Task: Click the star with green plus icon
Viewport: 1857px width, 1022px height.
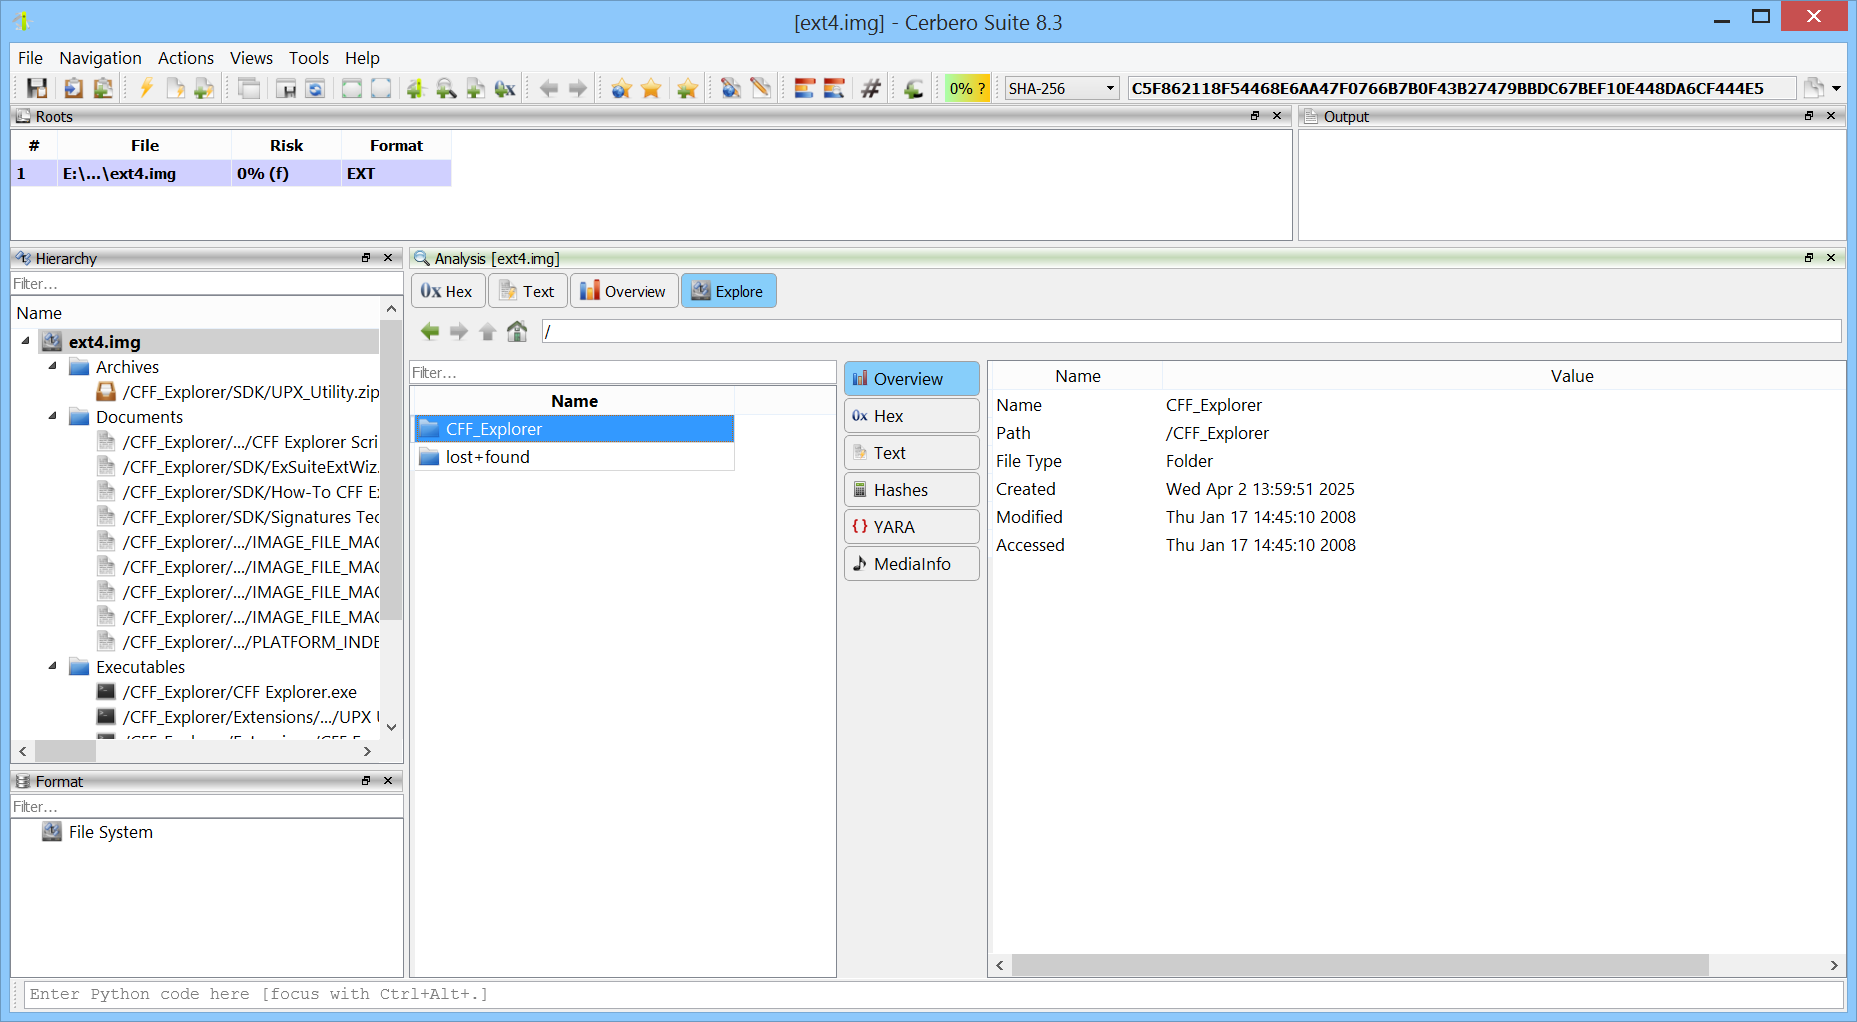Action: (x=687, y=88)
